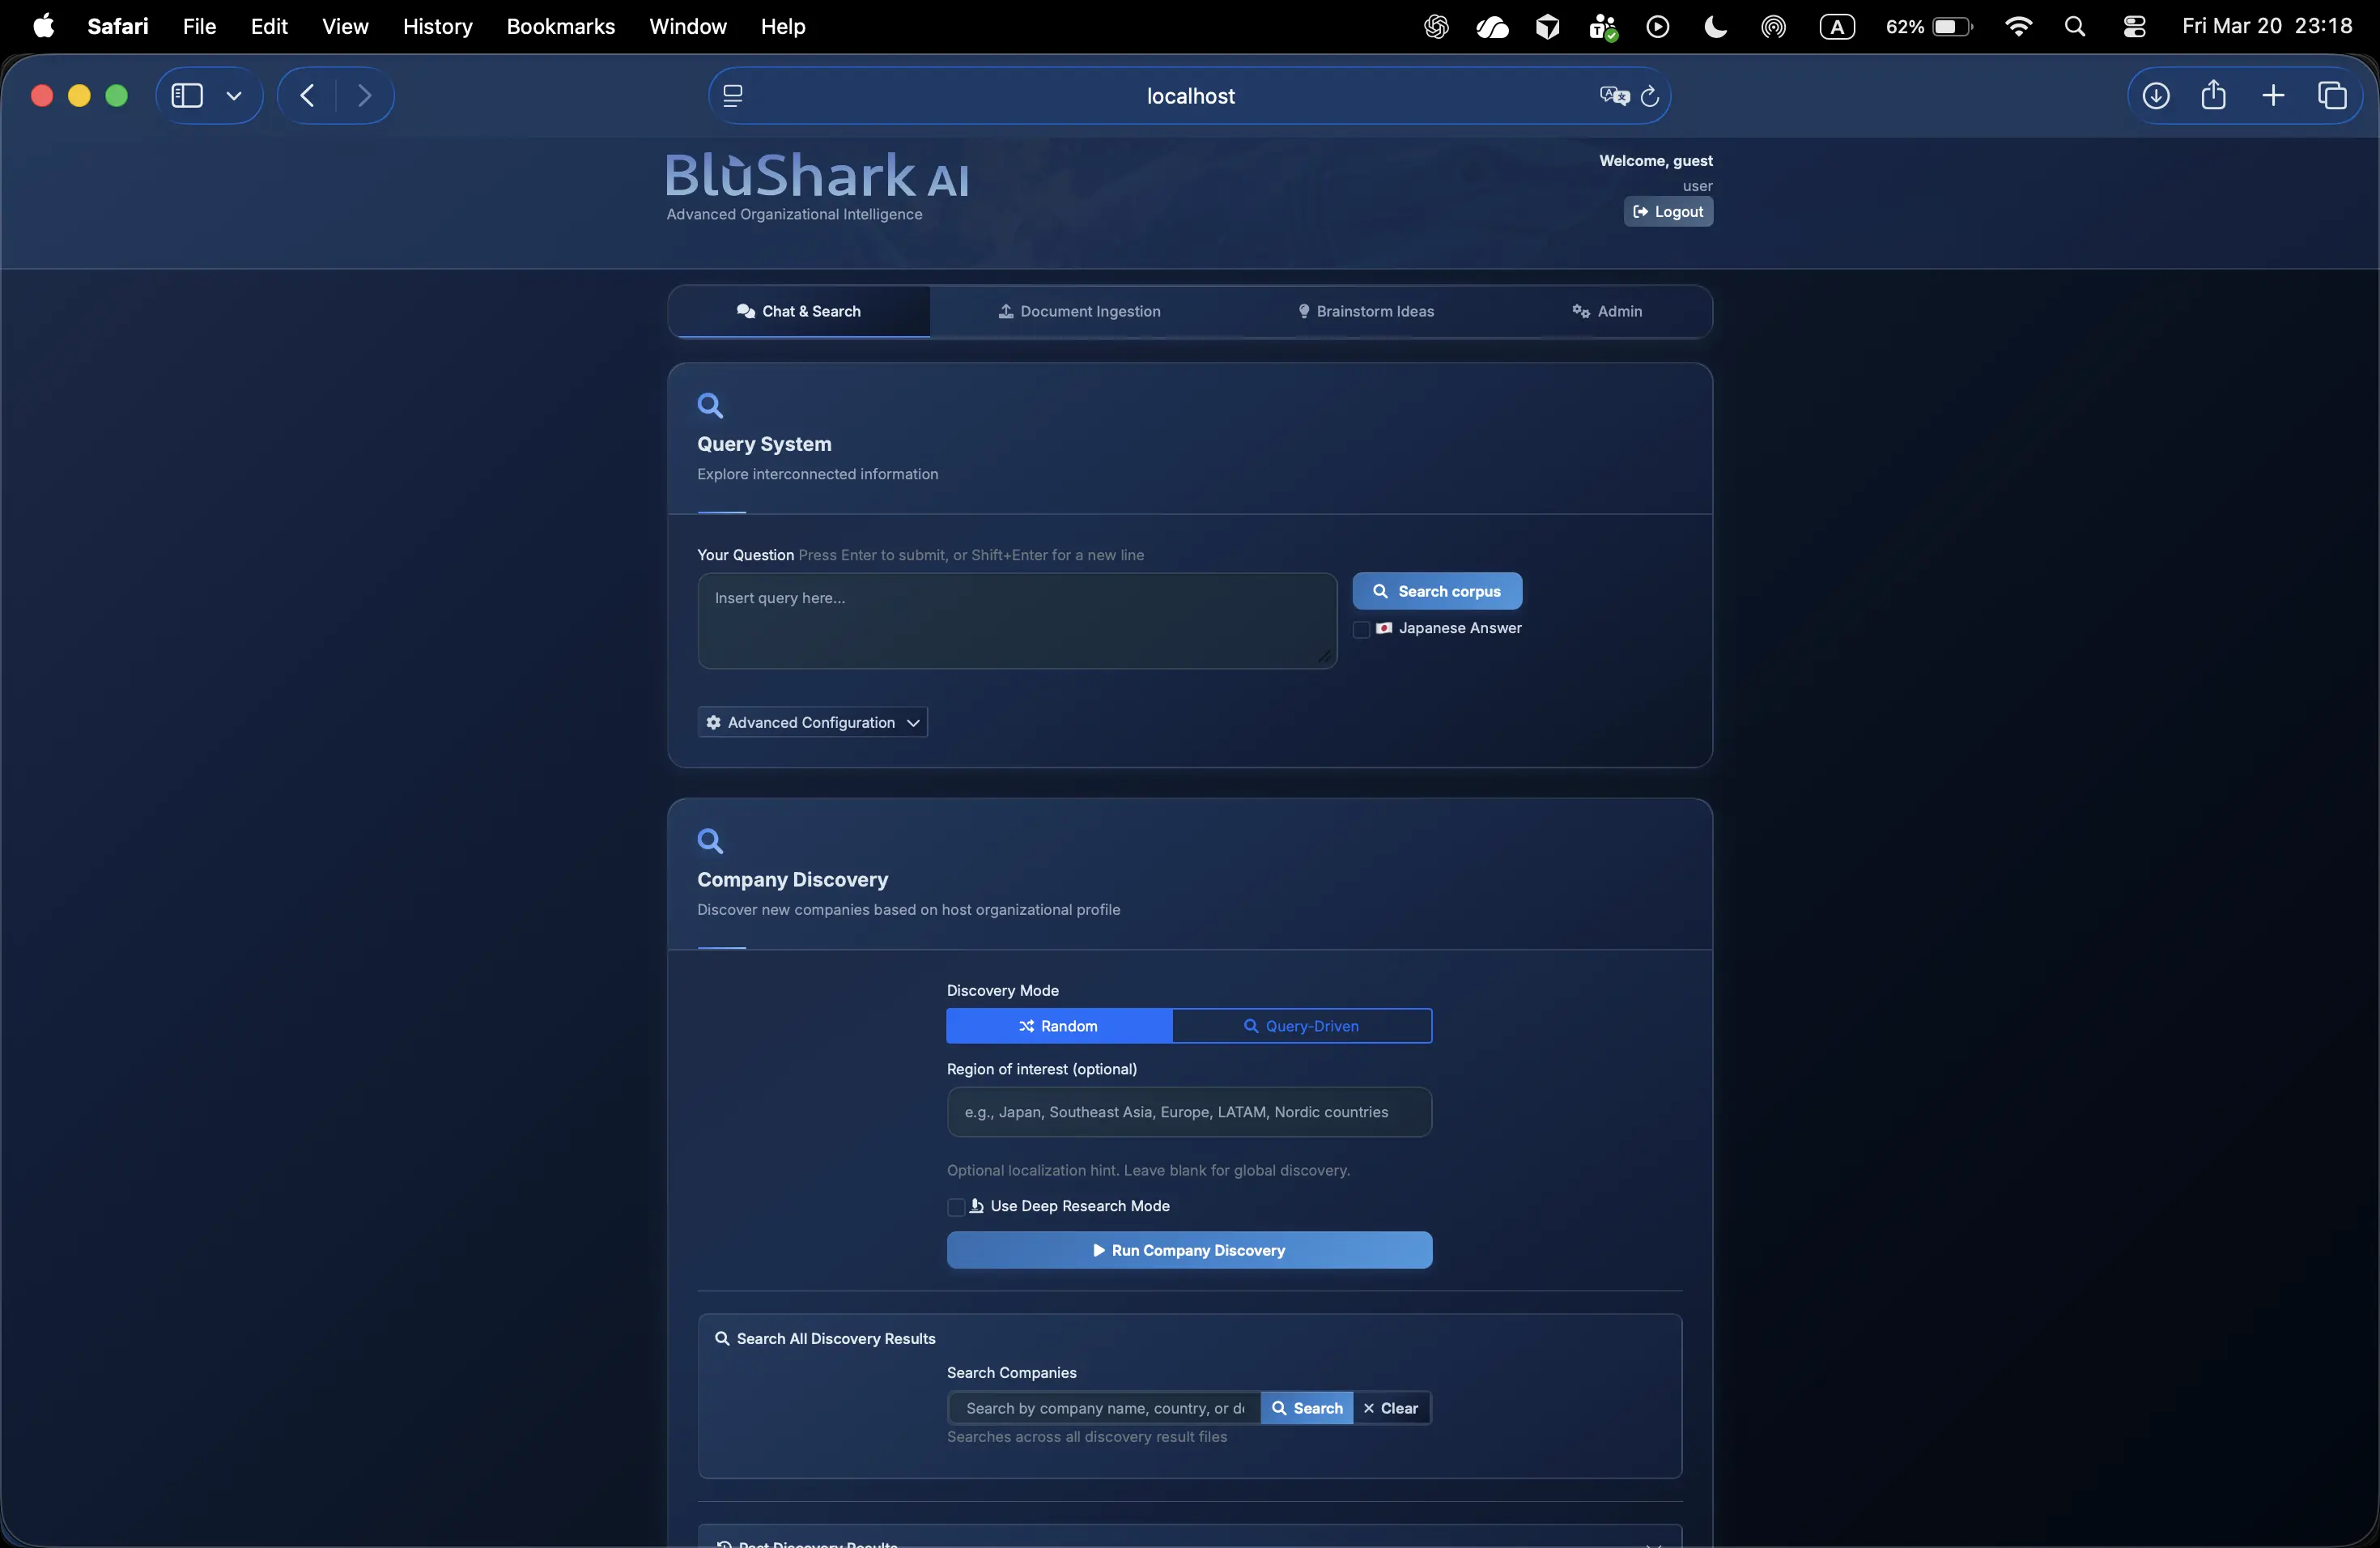Run Company Discovery
The image size is (2380, 1548).
click(x=1189, y=1250)
